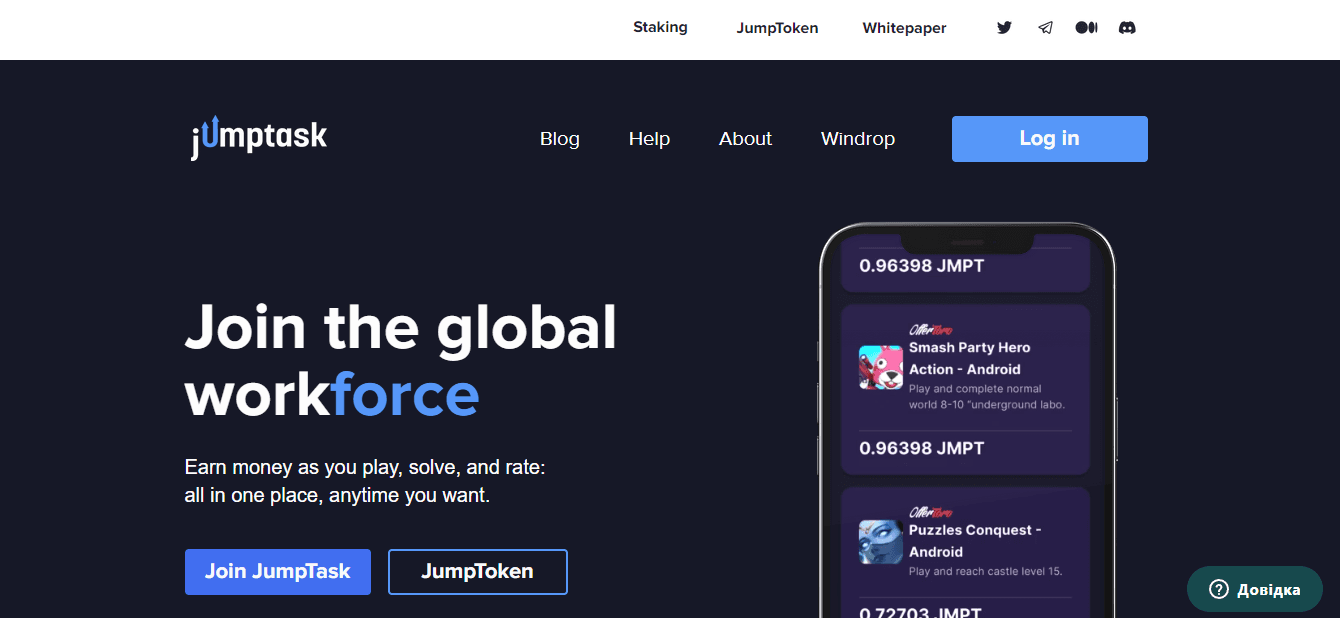Go to the Blog page
This screenshot has height=618, width=1340.
[x=559, y=139]
